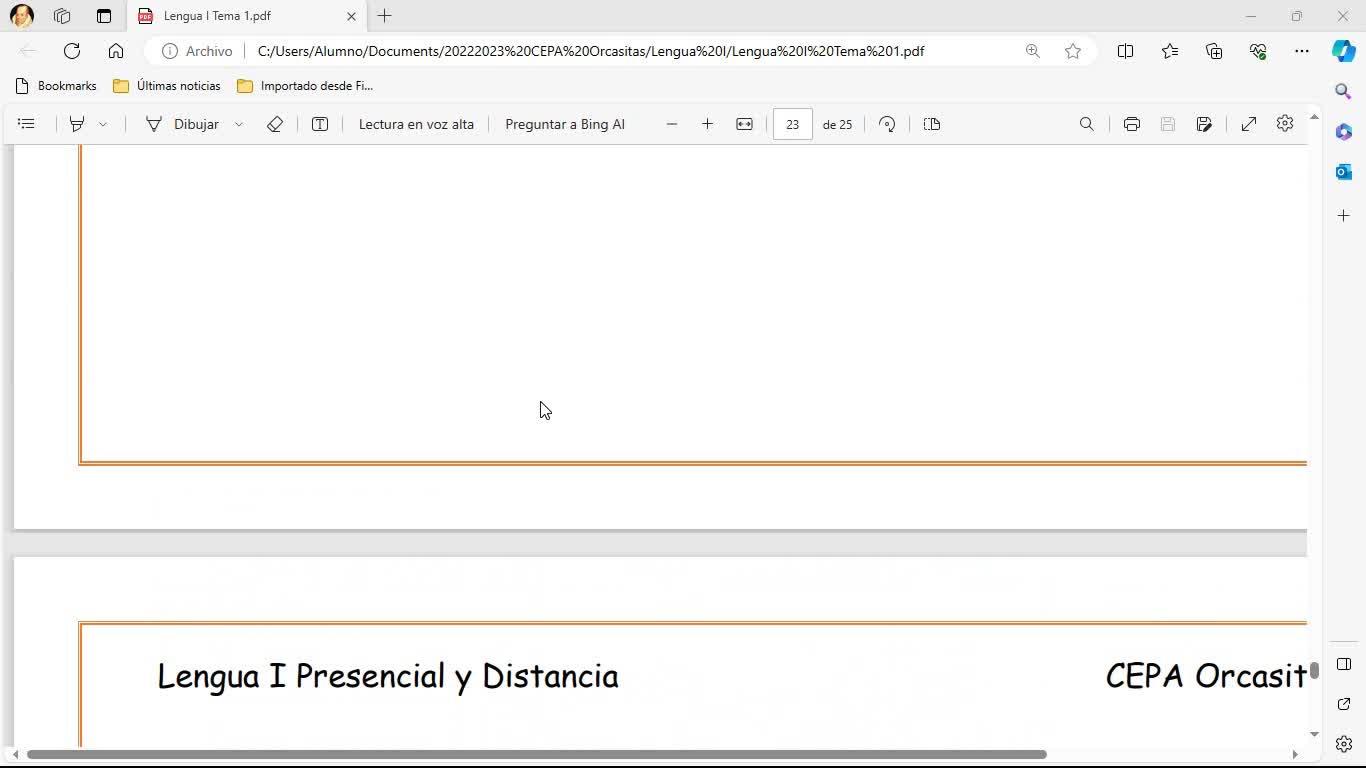Add an app to the sidebar
This screenshot has height=768, width=1366.
click(x=1344, y=216)
